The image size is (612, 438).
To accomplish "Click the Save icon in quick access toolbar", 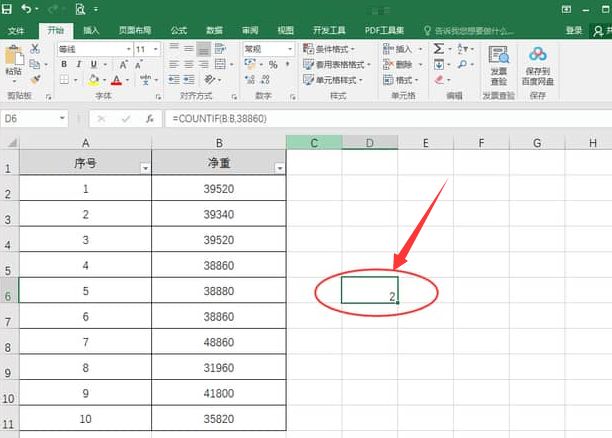I will (x=8, y=9).
